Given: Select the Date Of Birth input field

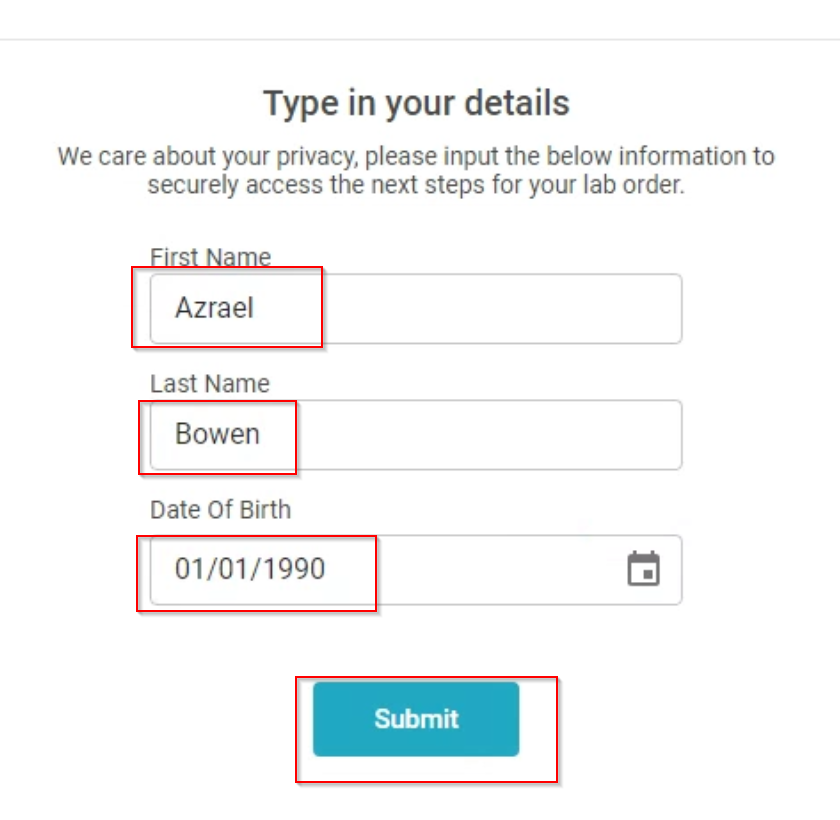Looking at the screenshot, I should [x=416, y=570].
